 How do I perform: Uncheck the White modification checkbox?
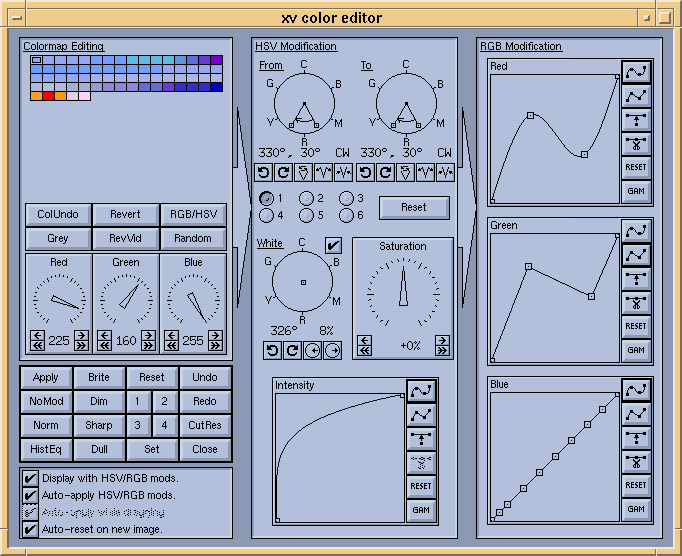(x=334, y=244)
